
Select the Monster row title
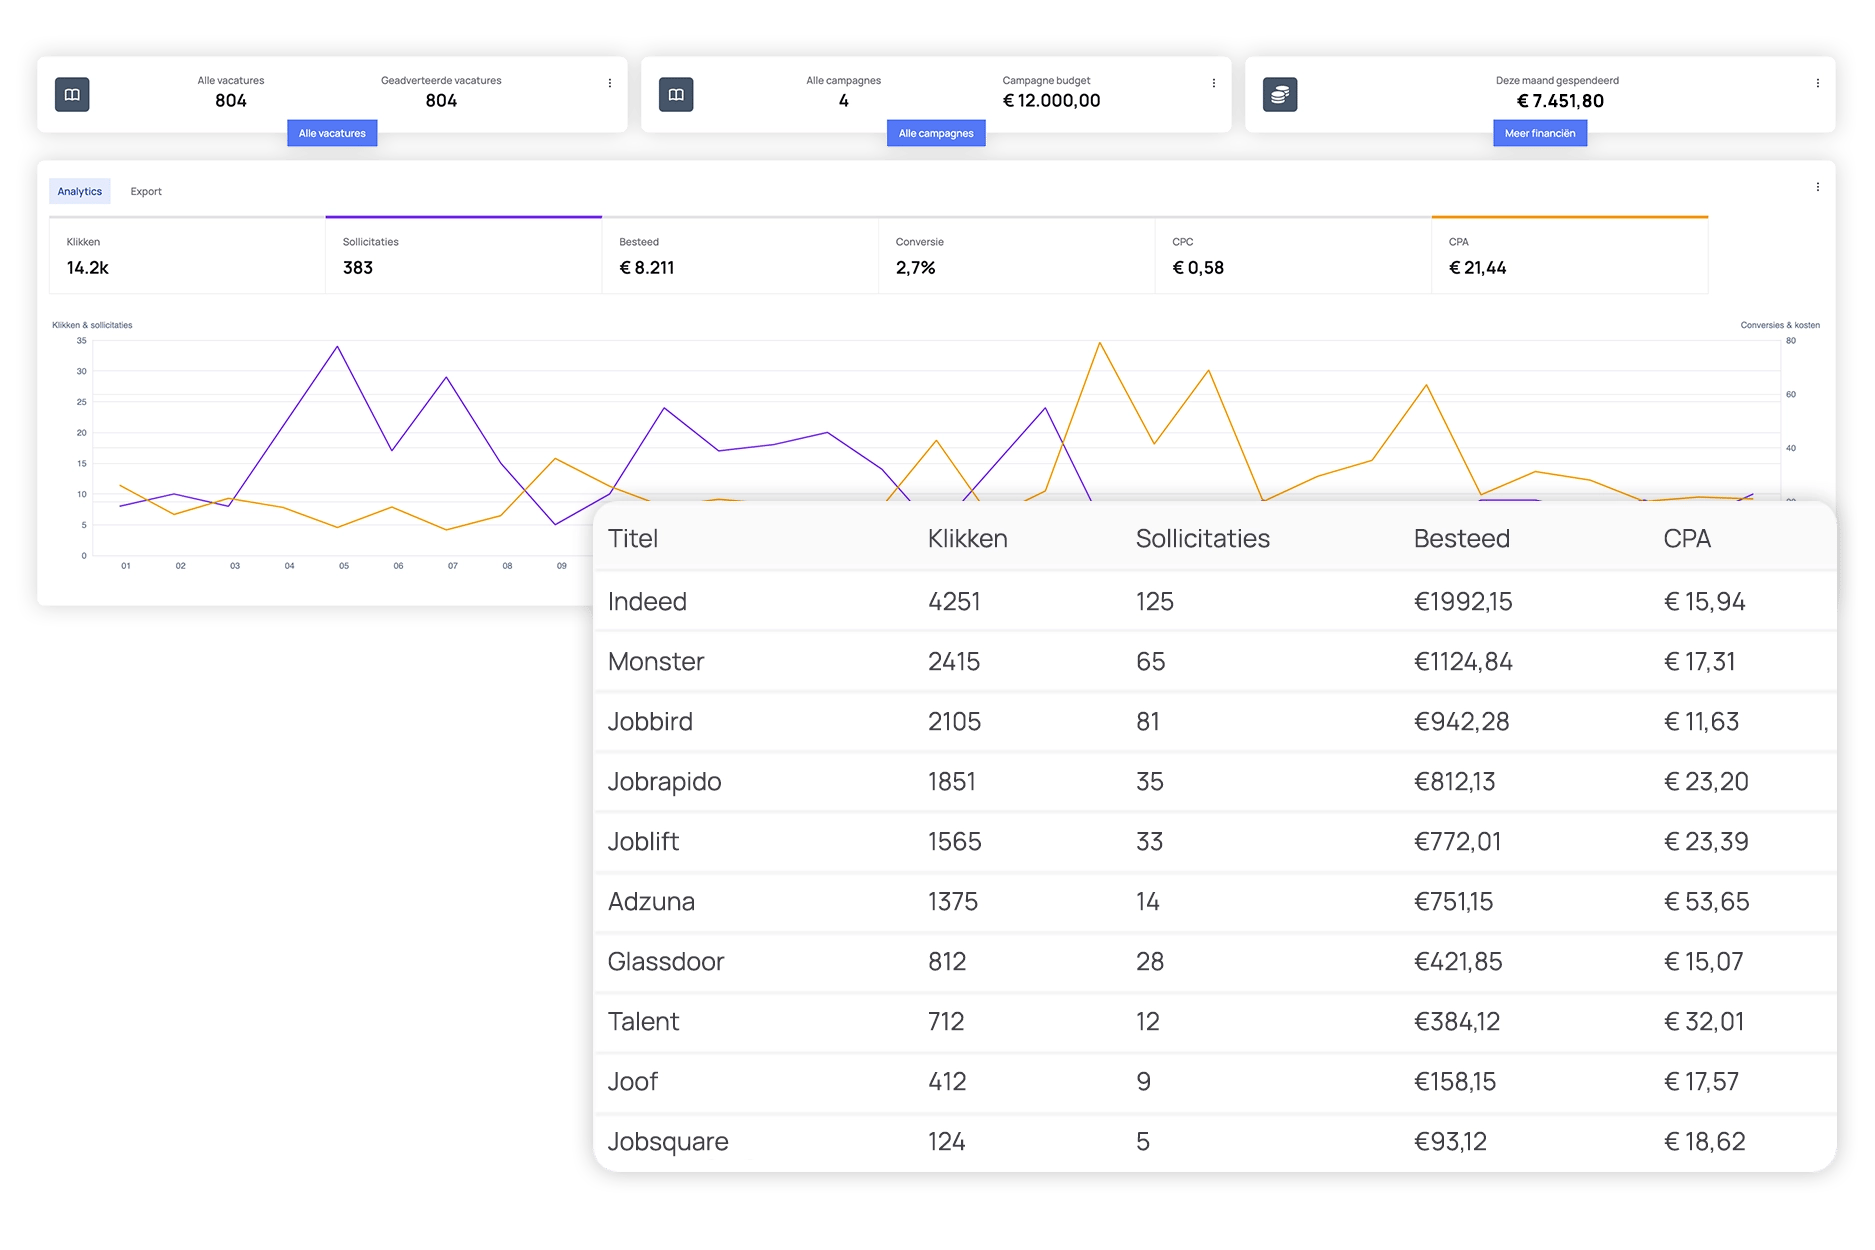click(656, 662)
